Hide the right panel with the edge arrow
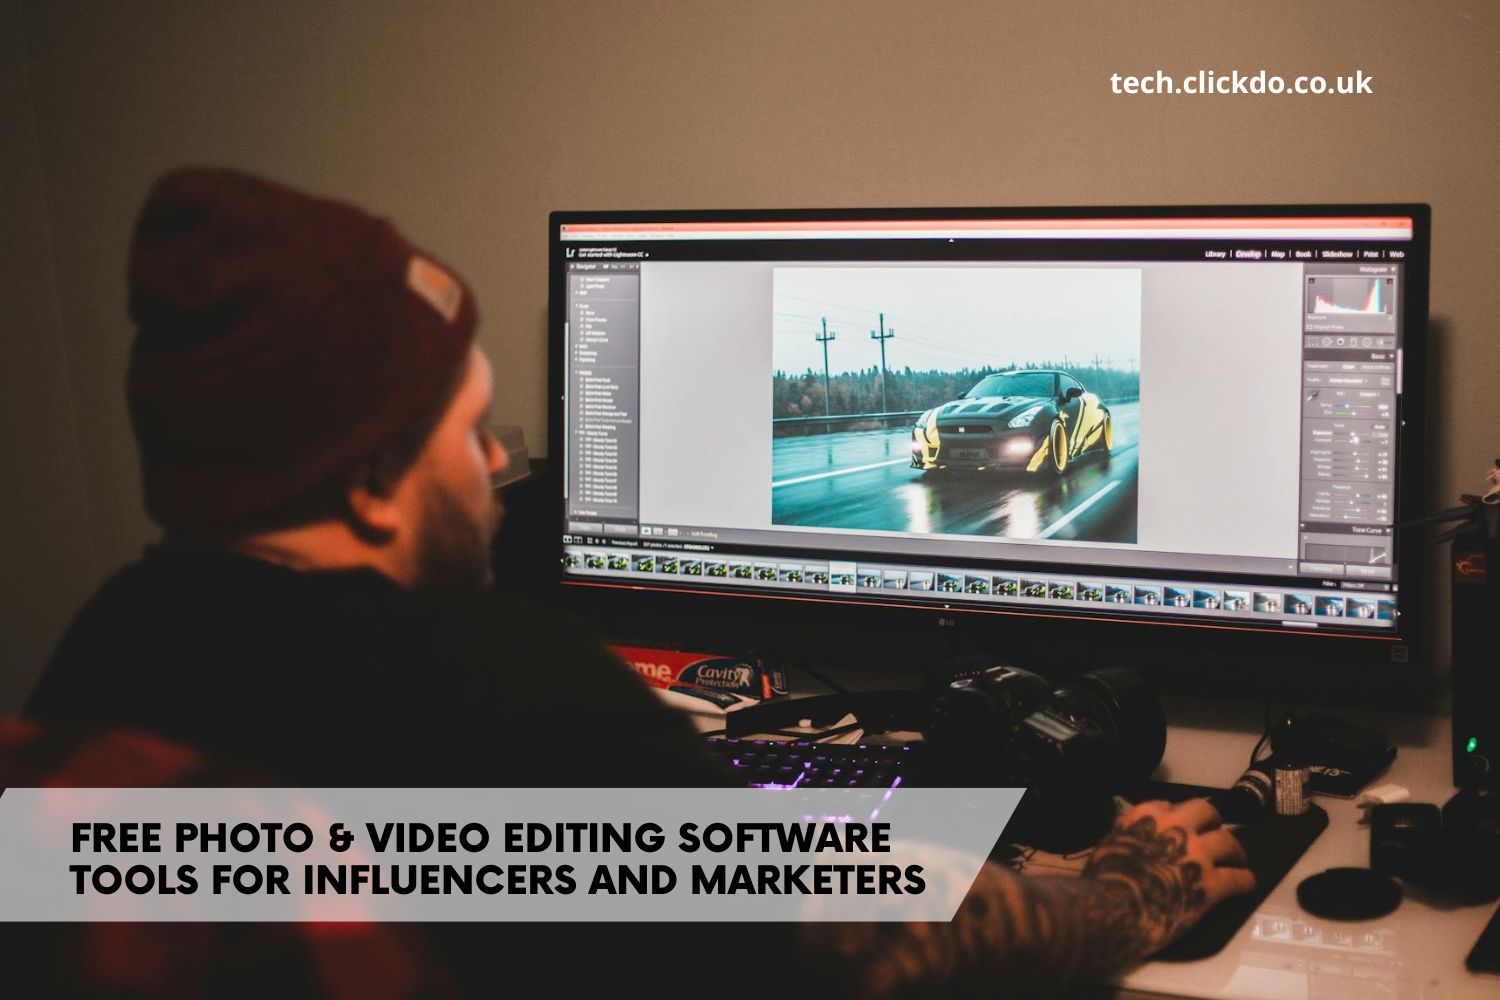This screenshot has width=1500, height=1000. [x=1403, y=423]
